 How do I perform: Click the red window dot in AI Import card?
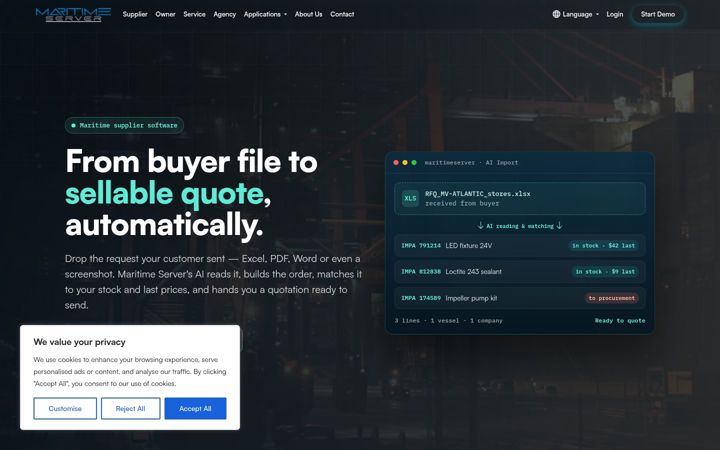tap(396, 163)
